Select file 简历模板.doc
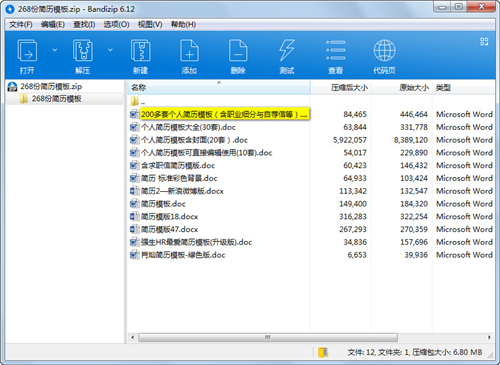Image resolution: width=500 pixels, height=365 pixels. (163, 204)
